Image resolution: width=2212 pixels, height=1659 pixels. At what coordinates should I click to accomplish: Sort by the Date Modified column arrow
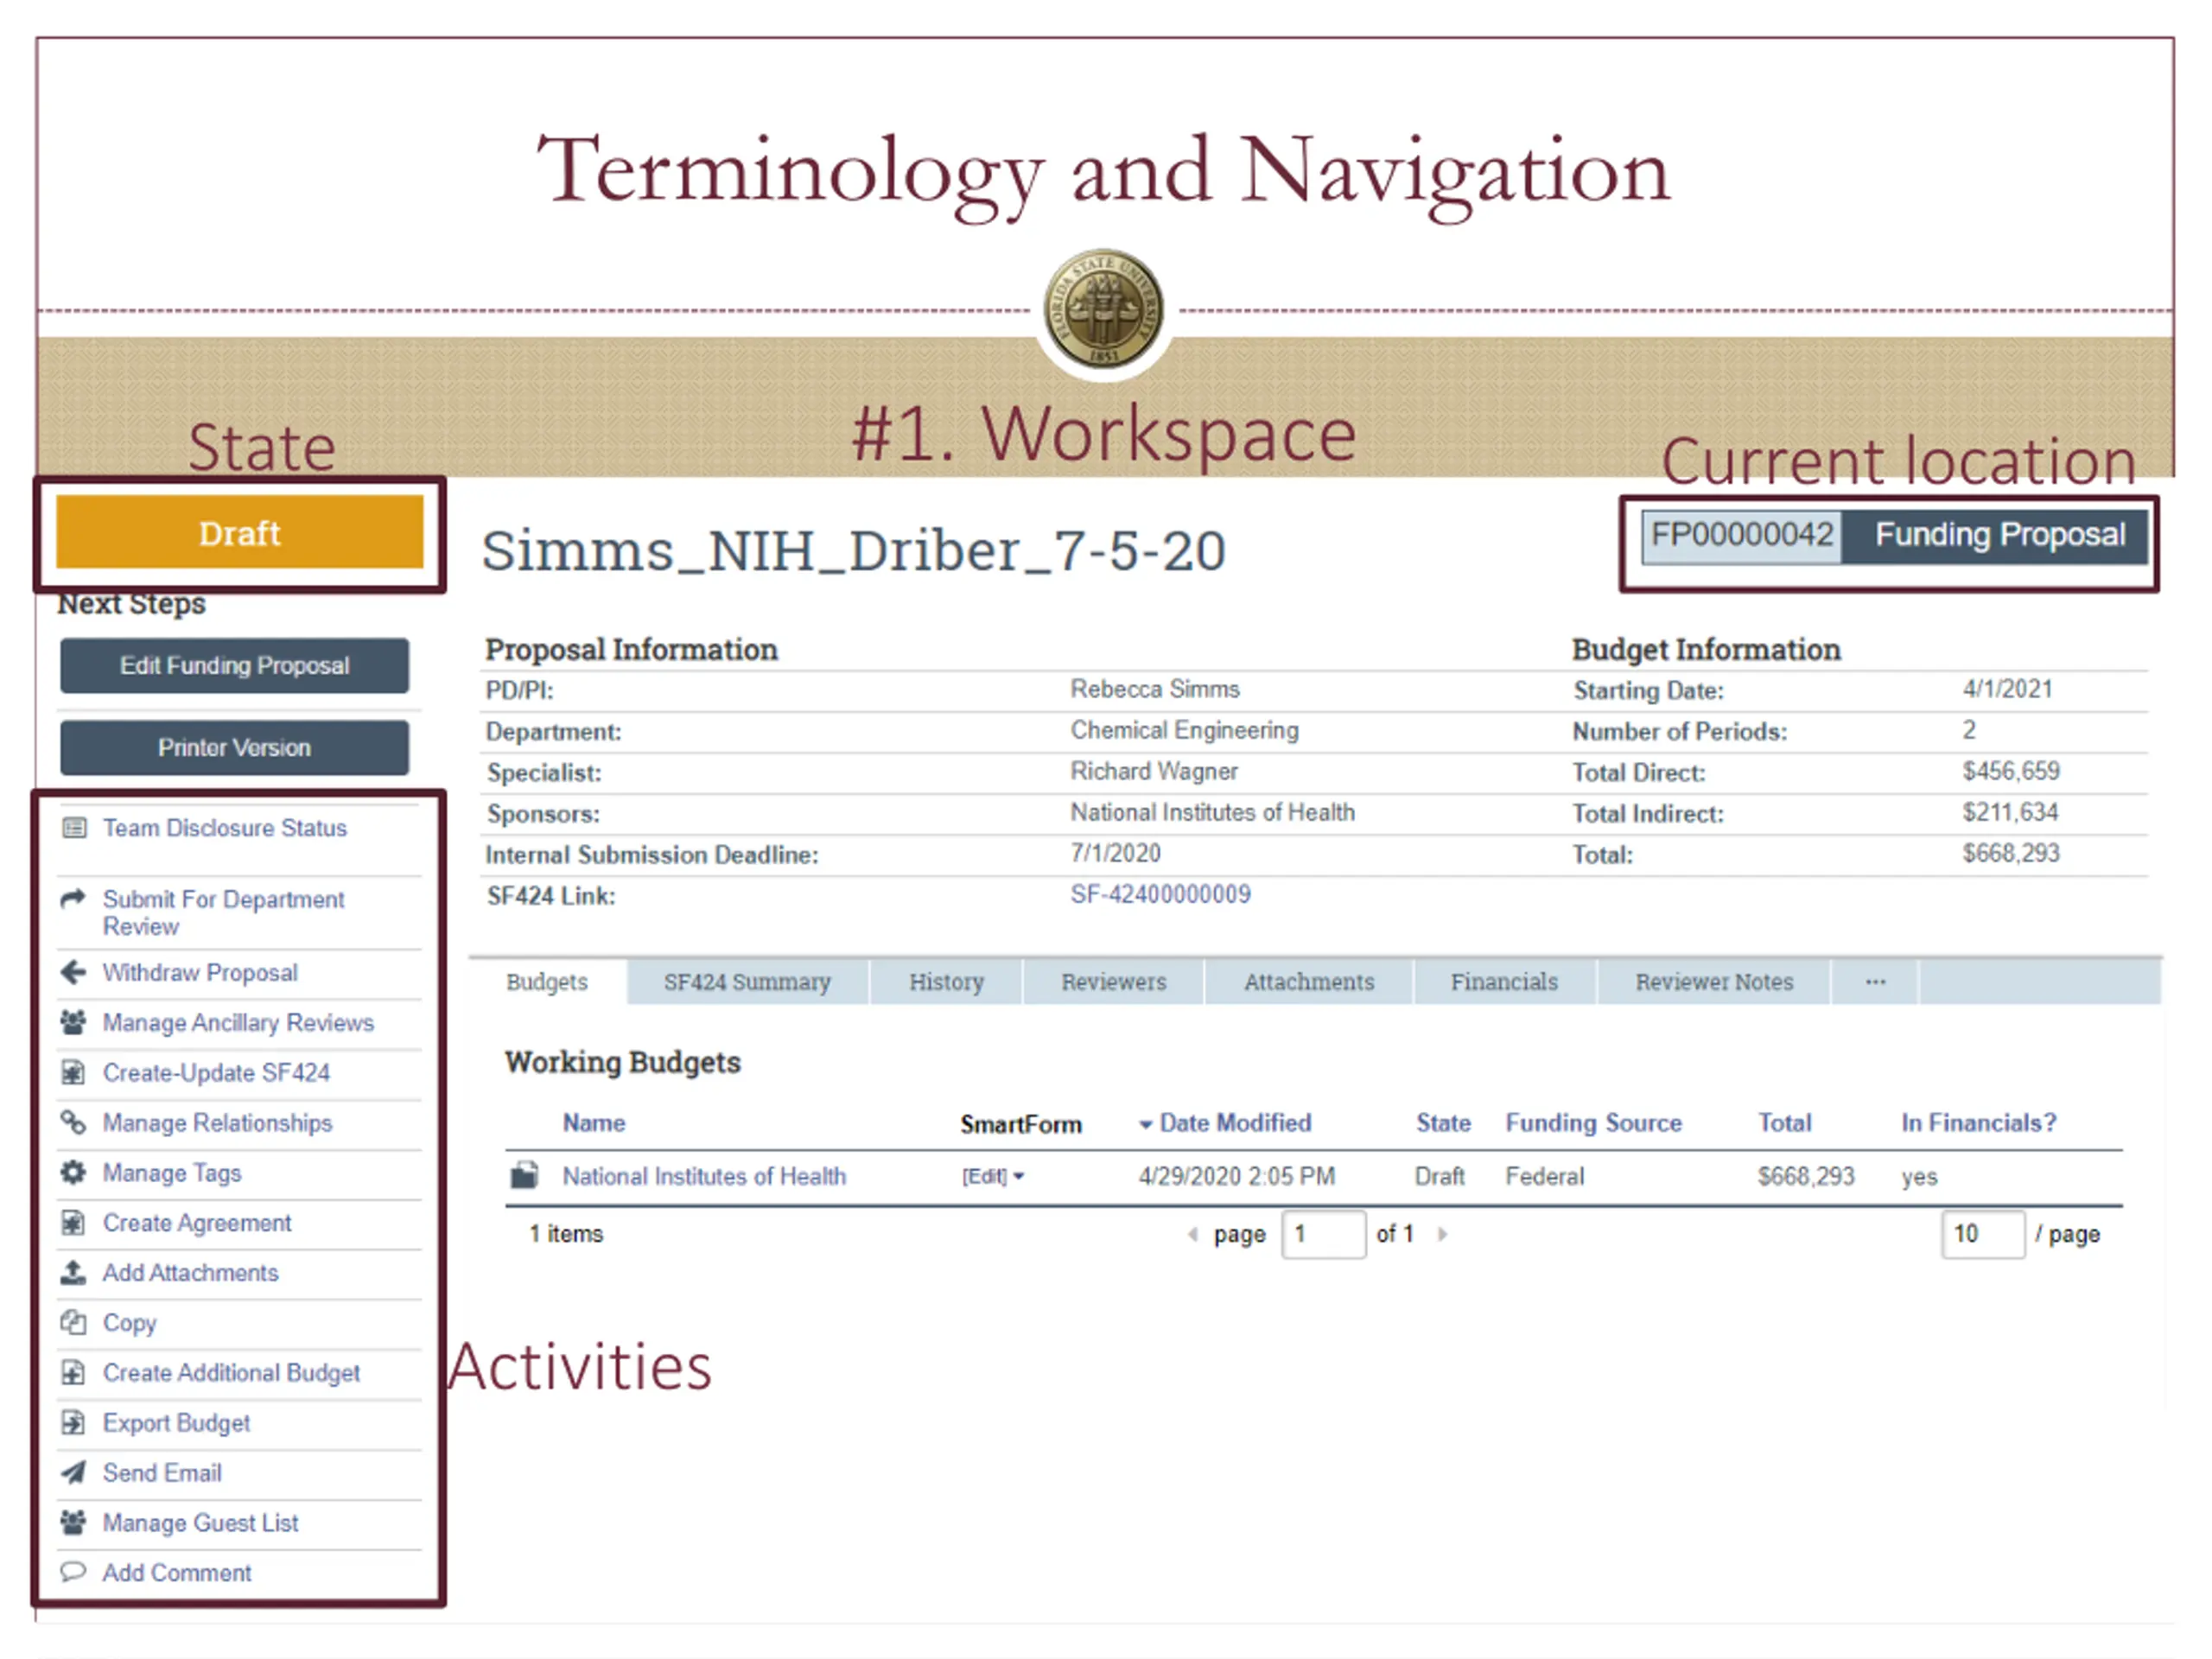click(x=1146, y=1124)
